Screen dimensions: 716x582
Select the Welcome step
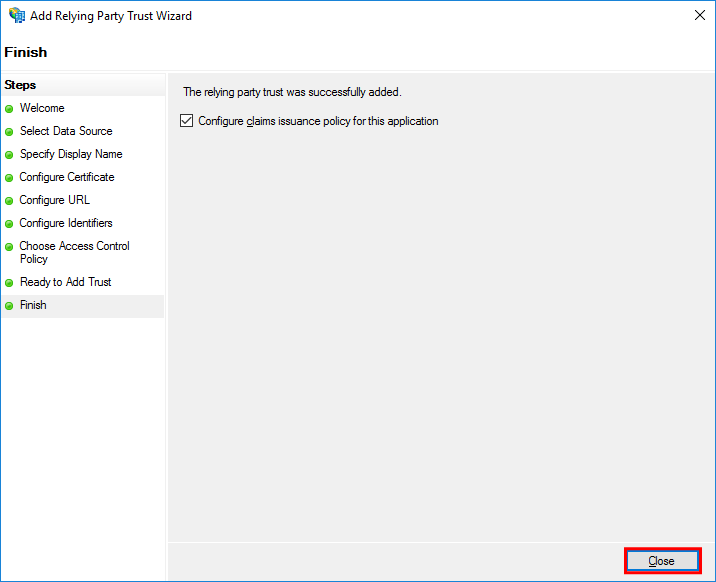42,108
